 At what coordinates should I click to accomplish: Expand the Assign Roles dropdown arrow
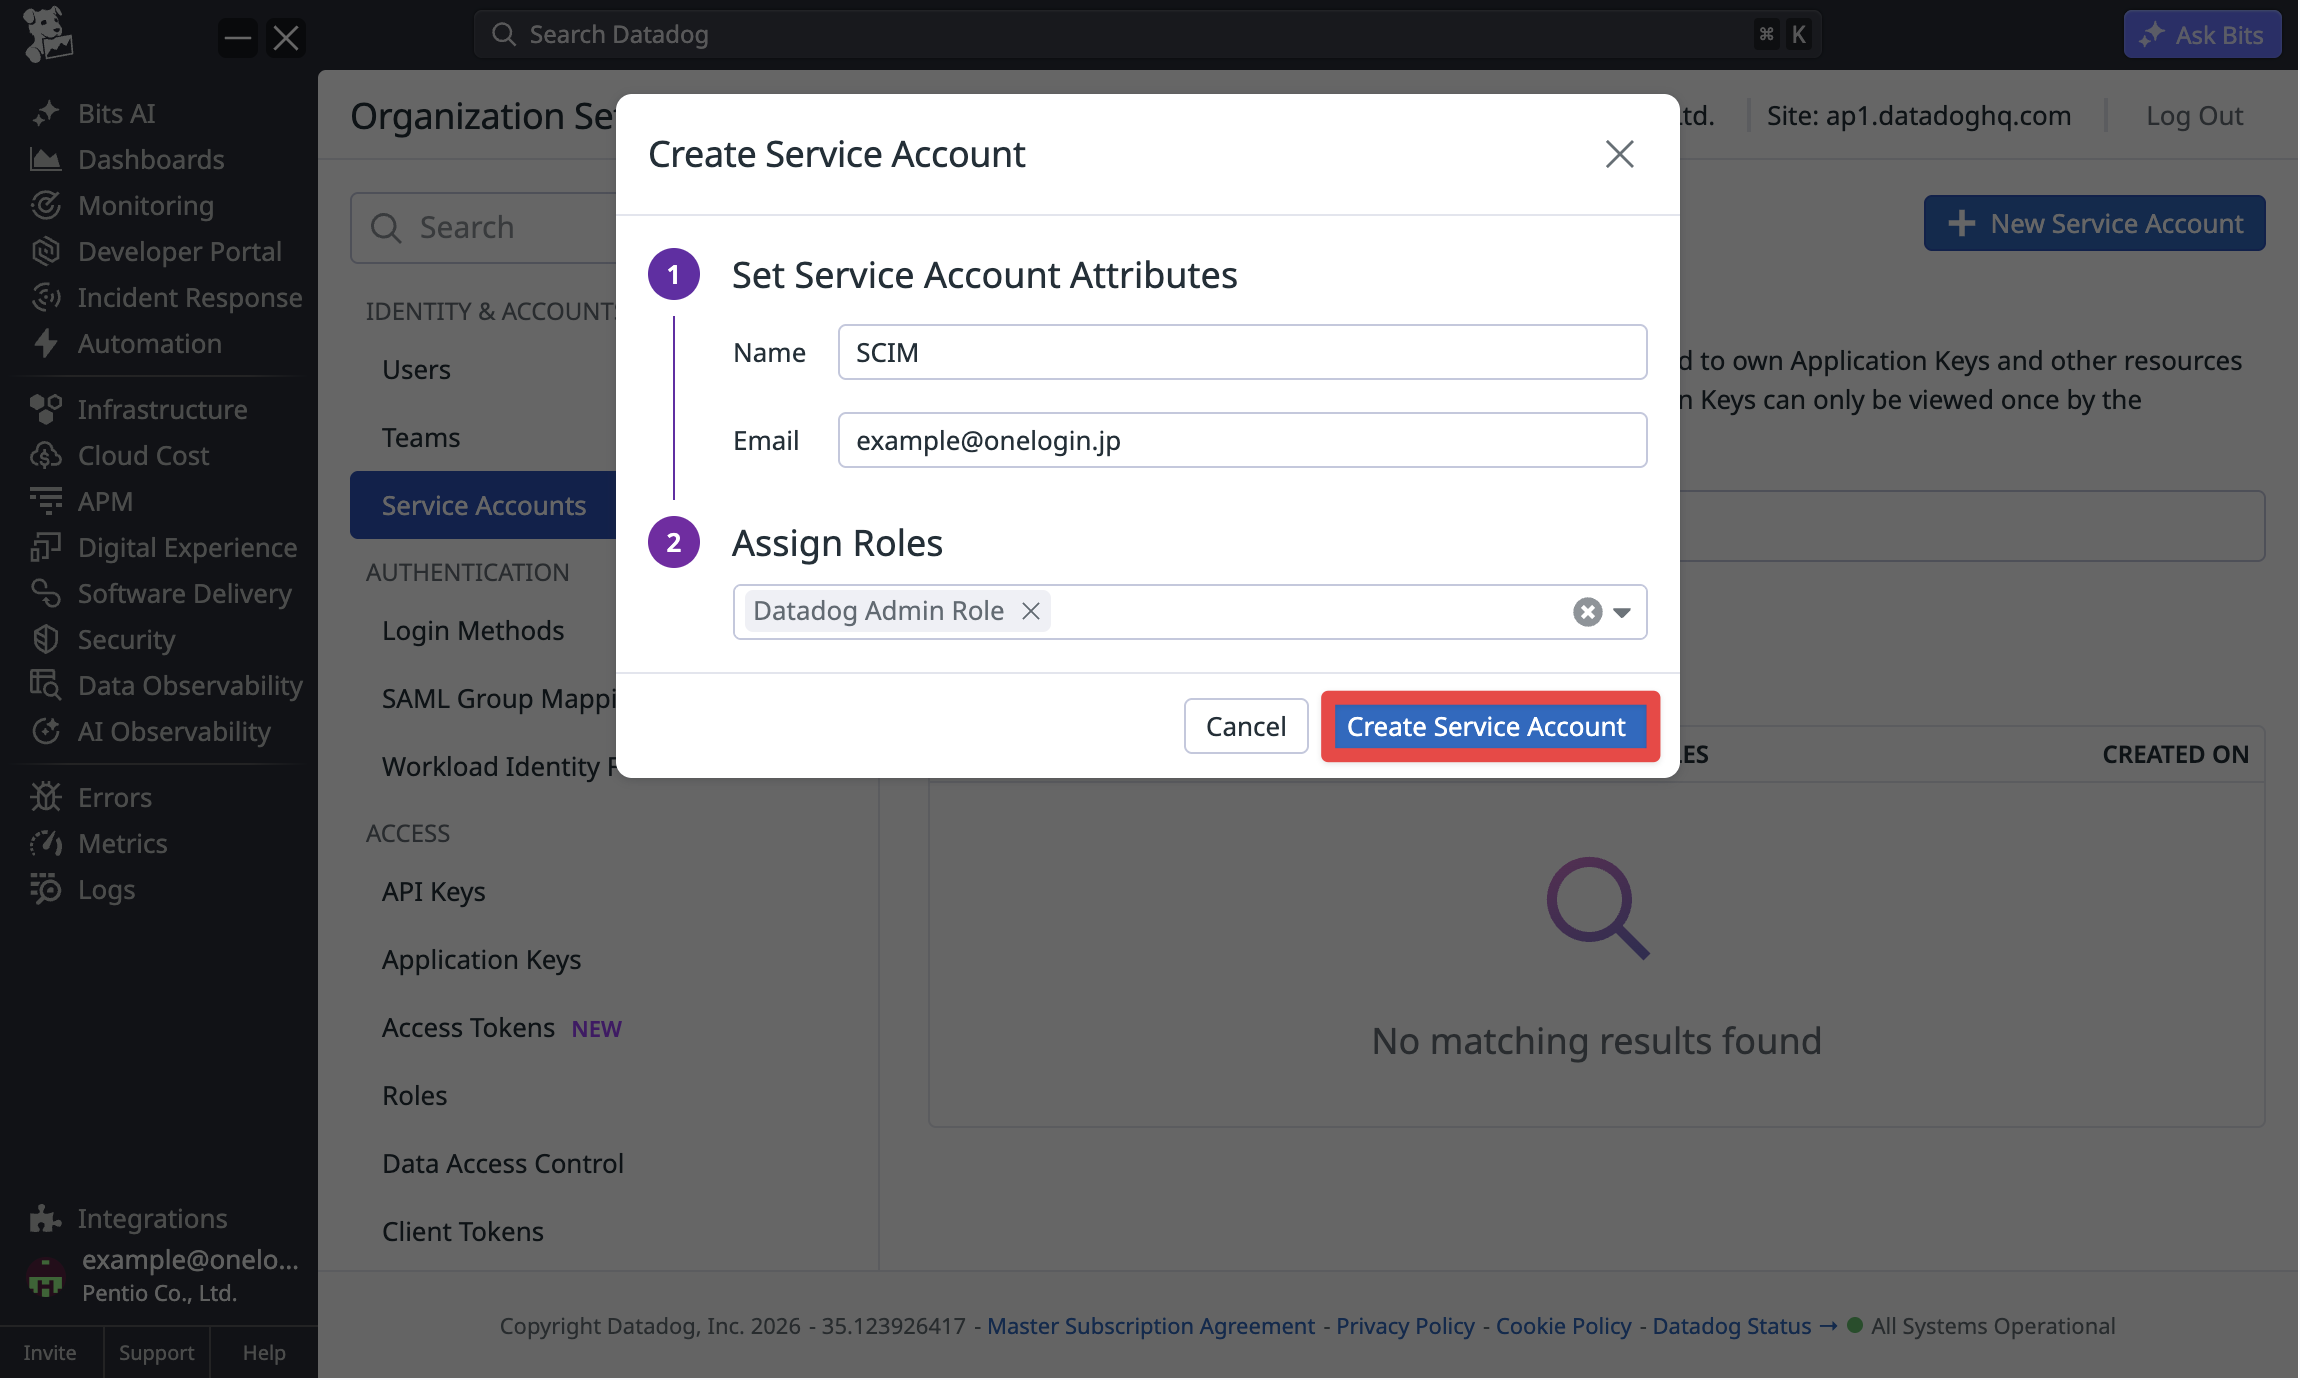(x=1622, y=613)
